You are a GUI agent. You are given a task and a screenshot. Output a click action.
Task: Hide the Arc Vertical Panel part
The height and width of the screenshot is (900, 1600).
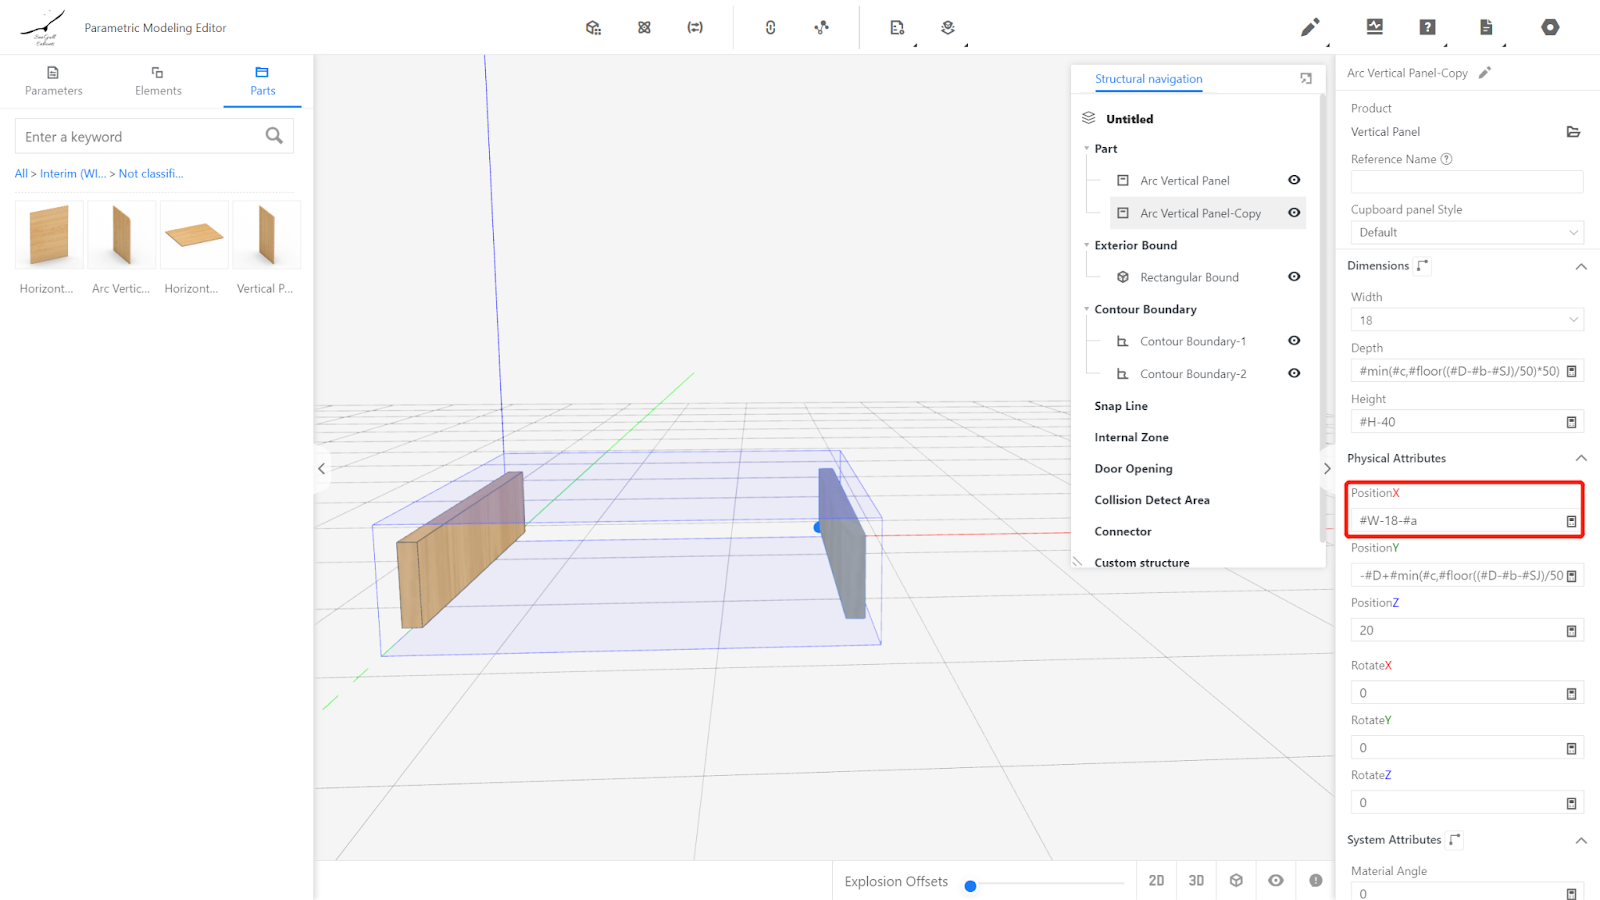click(x=1294, y=181)
